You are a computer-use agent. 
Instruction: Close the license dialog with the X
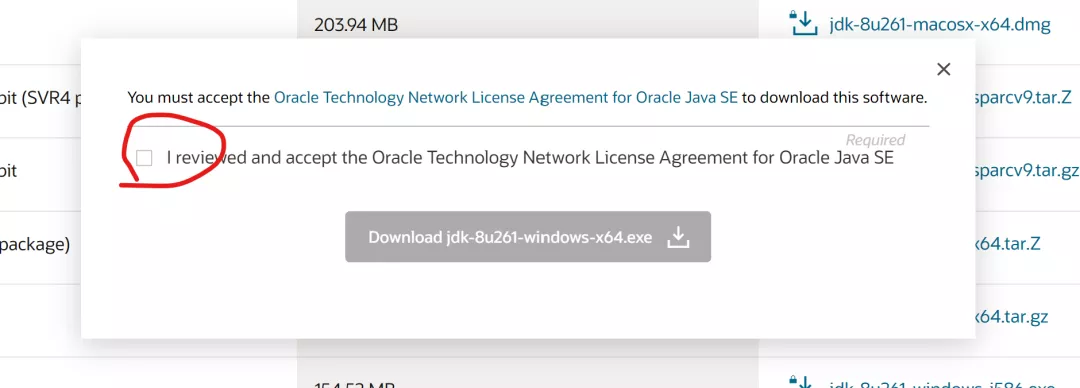[944, 69]
